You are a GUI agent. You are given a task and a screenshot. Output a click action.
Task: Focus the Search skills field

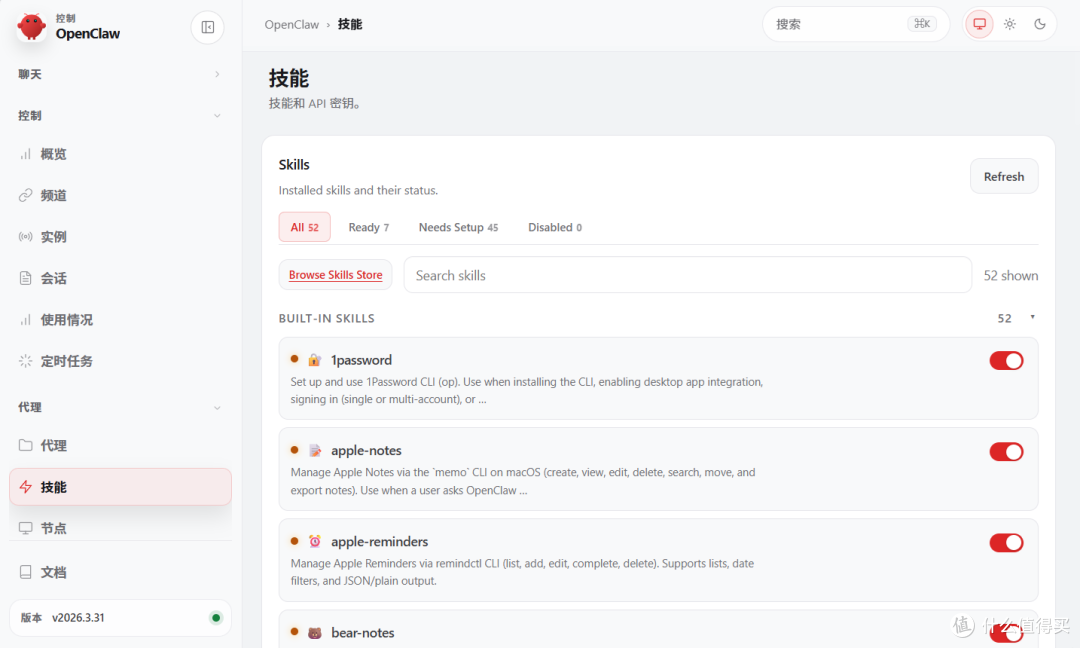click(x=687, y=275)
